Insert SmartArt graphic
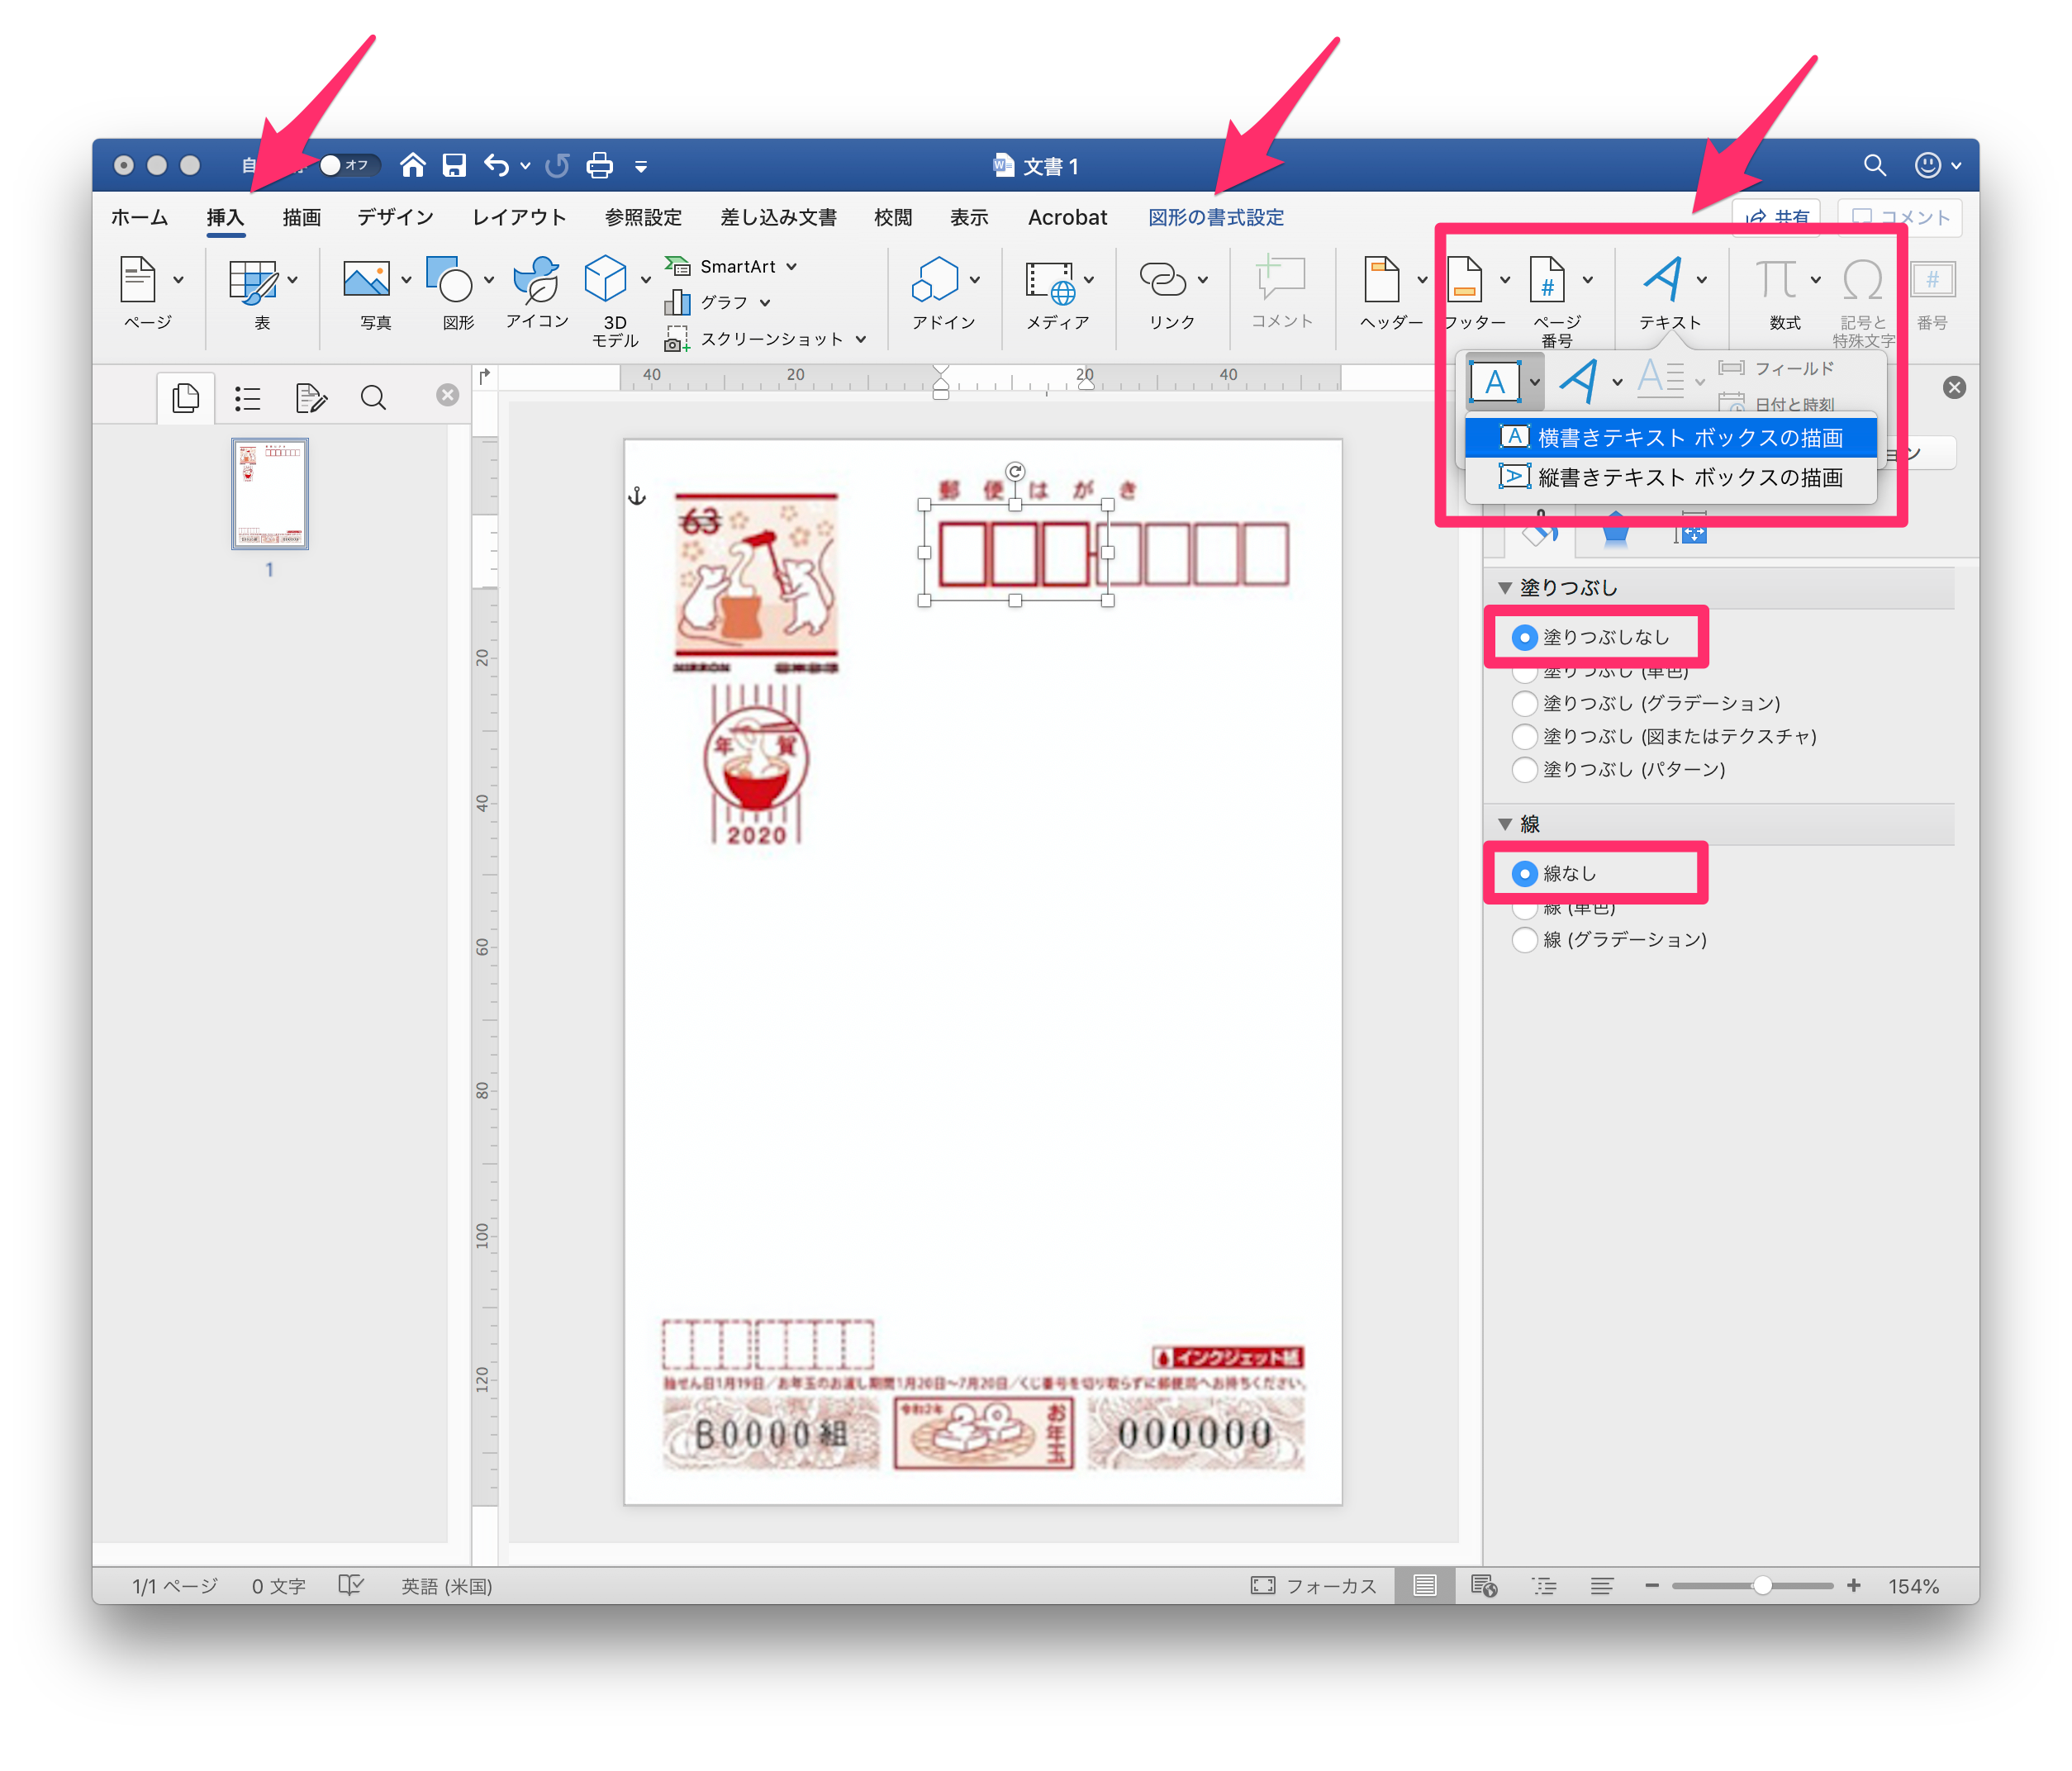Screen dimensions: 2072x1771 (x=730, y=267)
